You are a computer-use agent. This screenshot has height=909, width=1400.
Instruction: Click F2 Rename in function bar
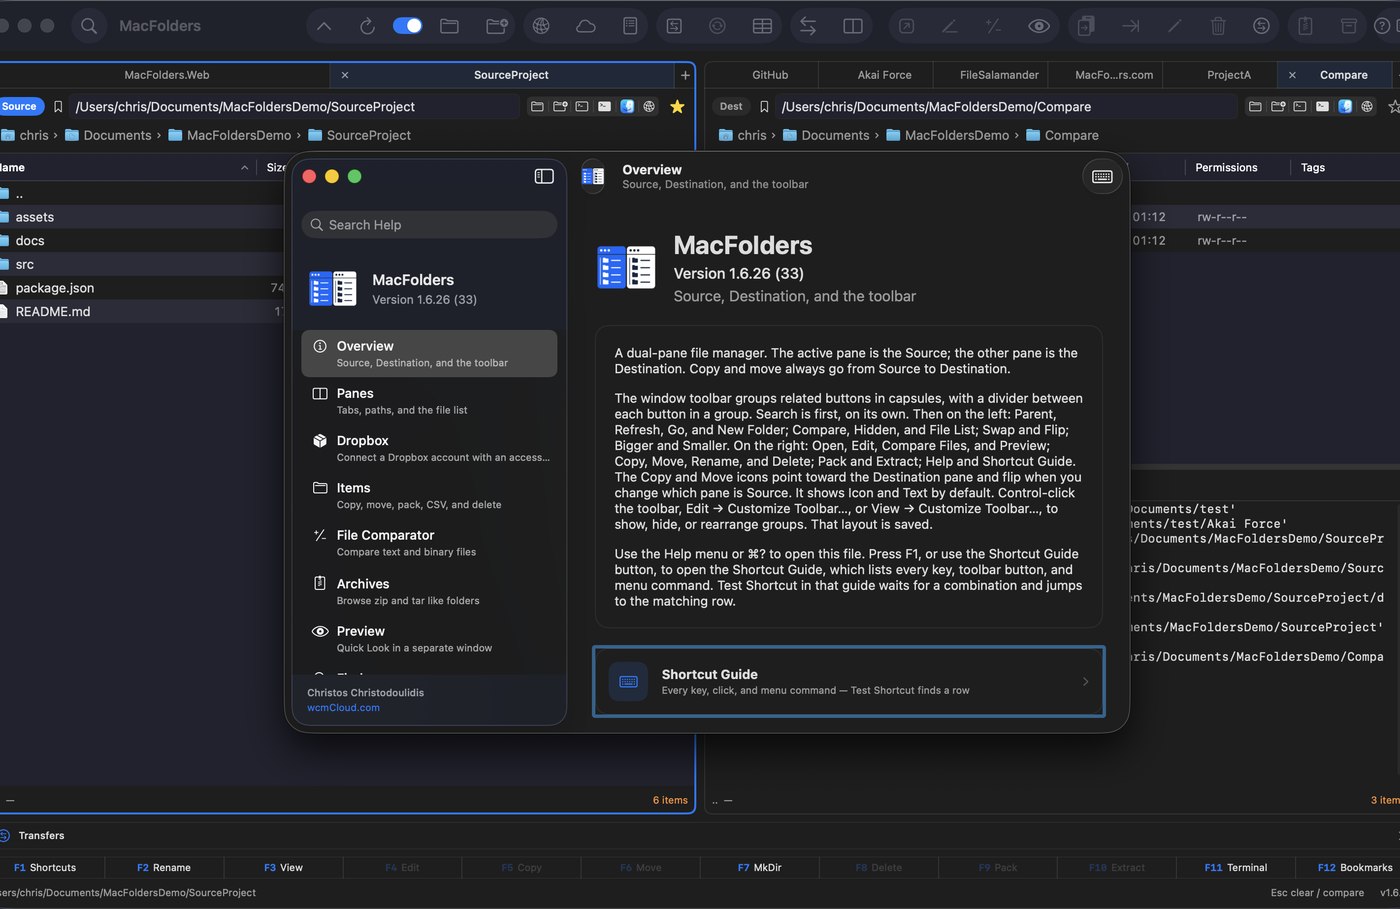164,868
